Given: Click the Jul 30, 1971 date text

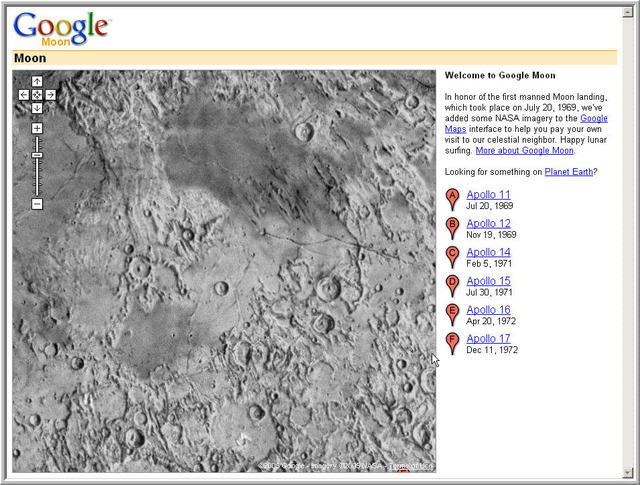Looking at the screenshot, I should tap(489, 292).
